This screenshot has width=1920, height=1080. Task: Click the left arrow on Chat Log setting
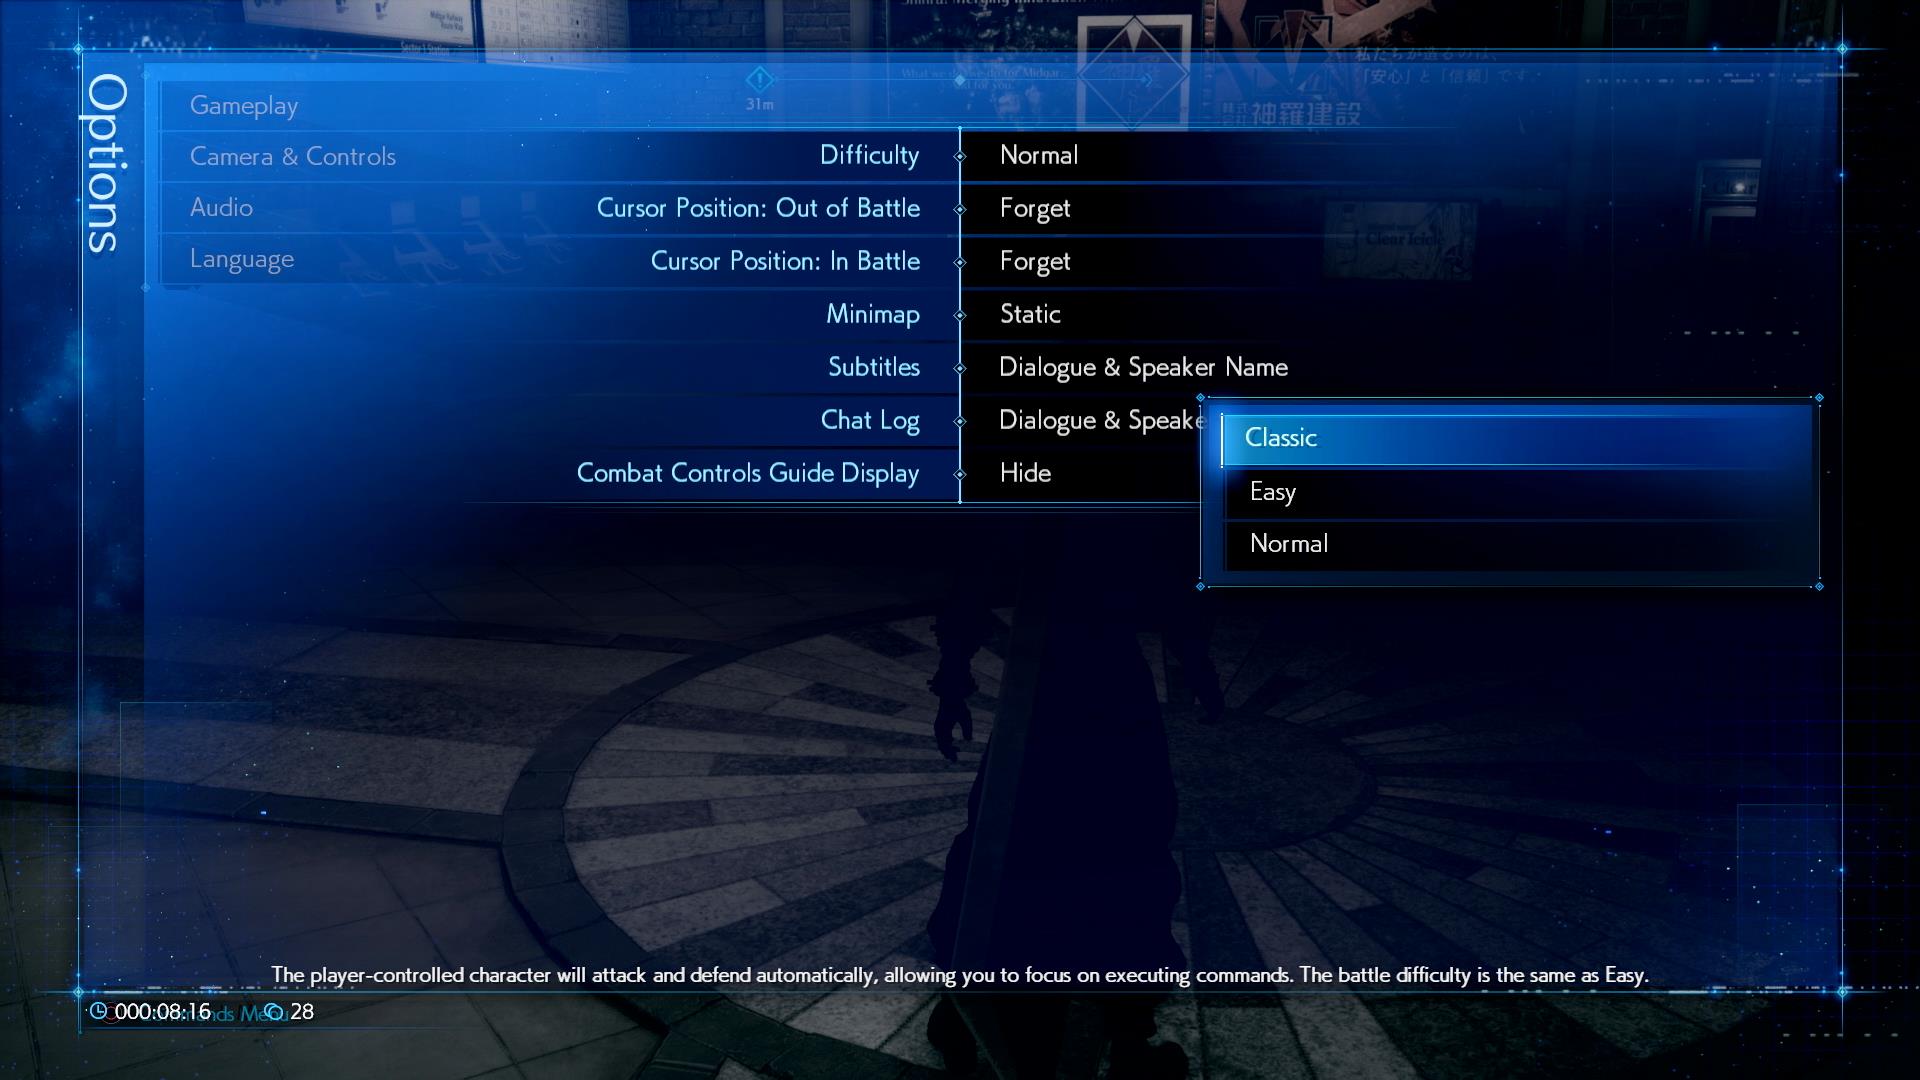[x=959, y=419]
